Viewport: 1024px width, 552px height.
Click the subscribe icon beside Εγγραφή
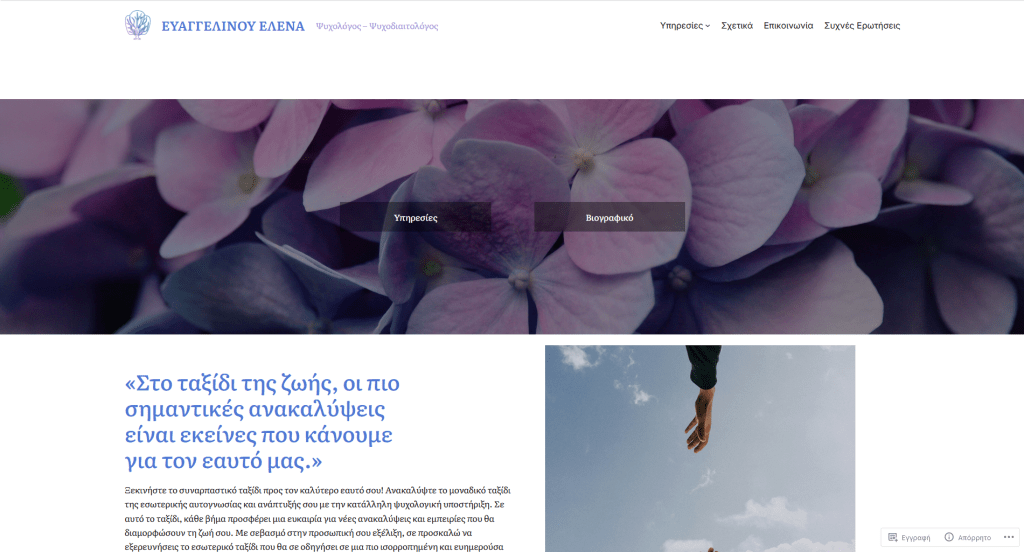(893, 537)
